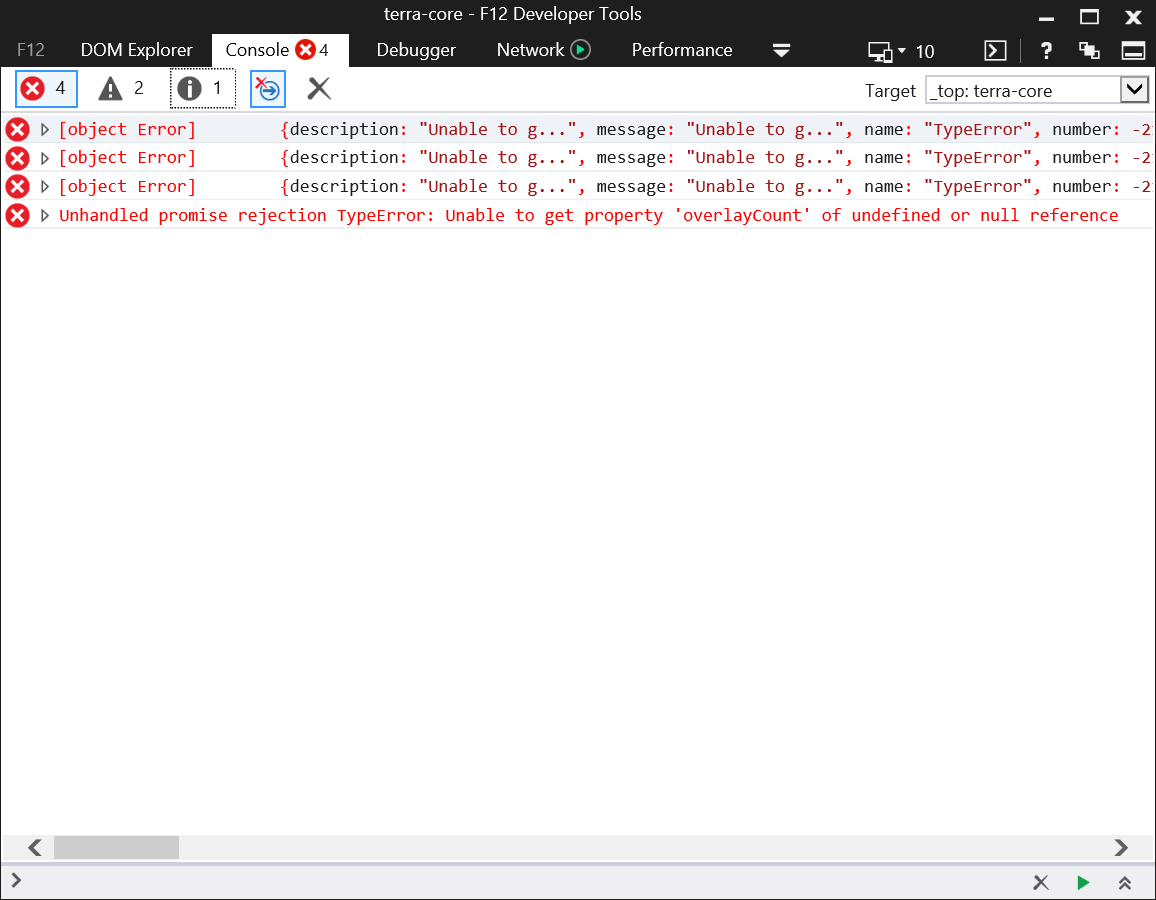Toggle the warnings filter showing 2 items
Image resolution: width=1156 pixels, height=900 pixels.
(x=120, y=88)
